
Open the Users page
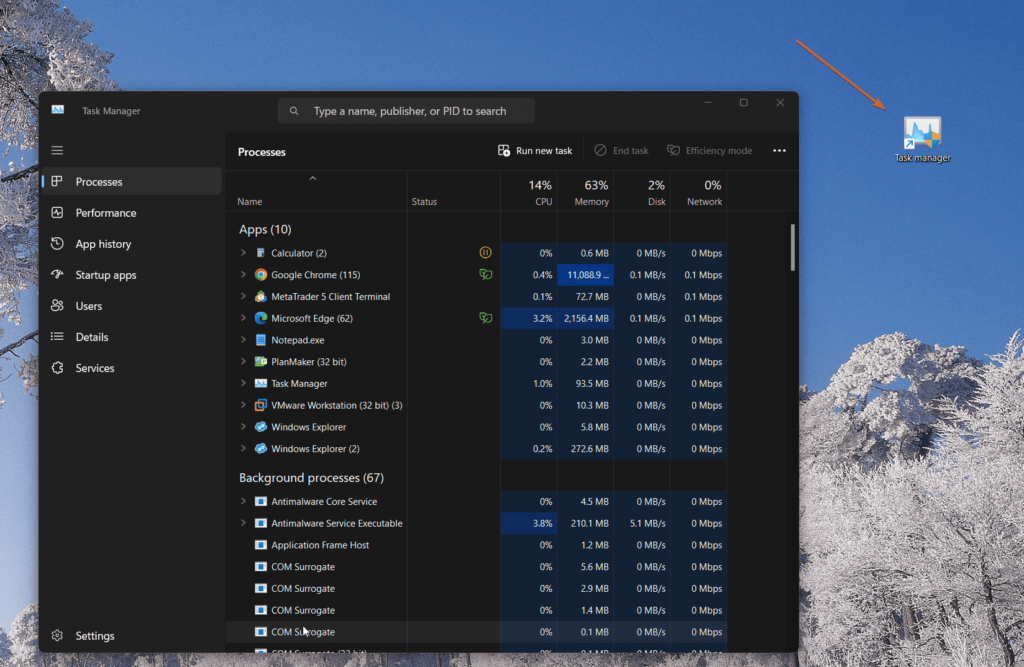133,306
